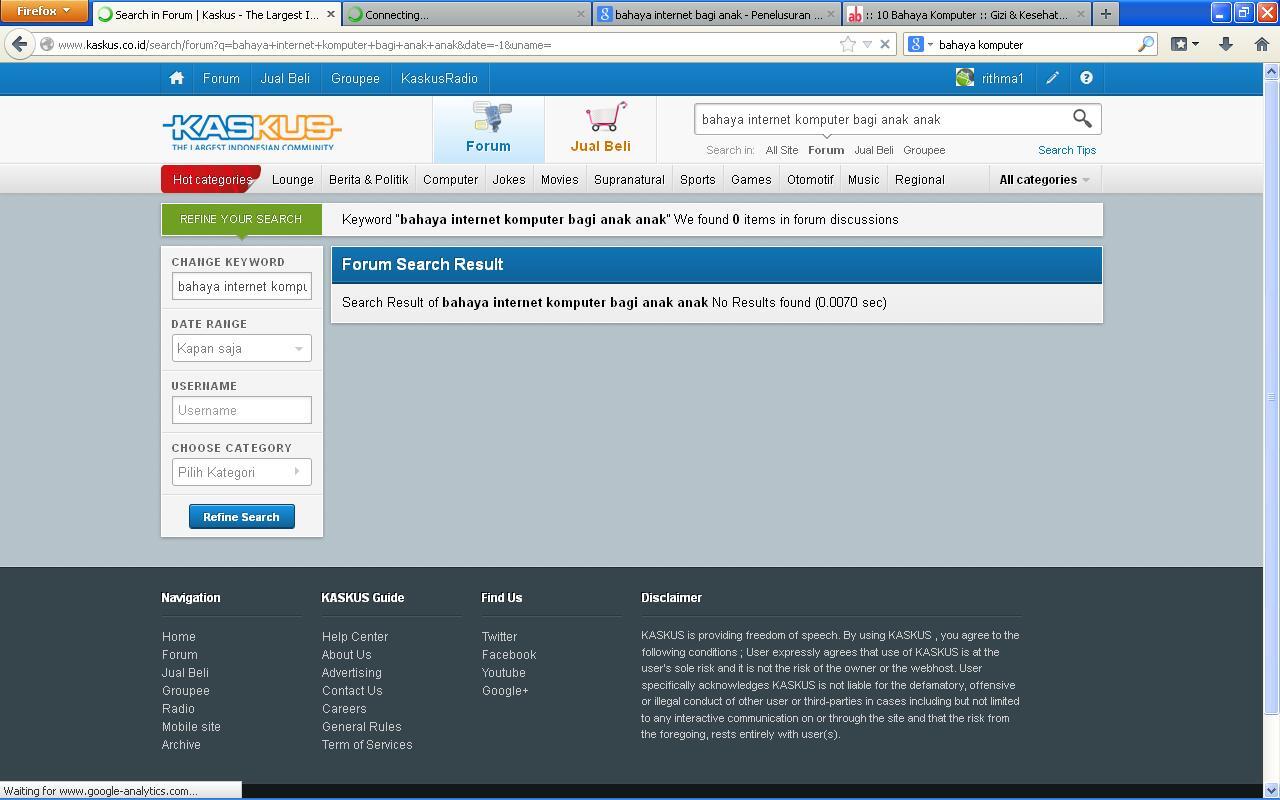The image size is (1280, 800).
Task: Open the Supranatural category
Action: click(629, 180)
